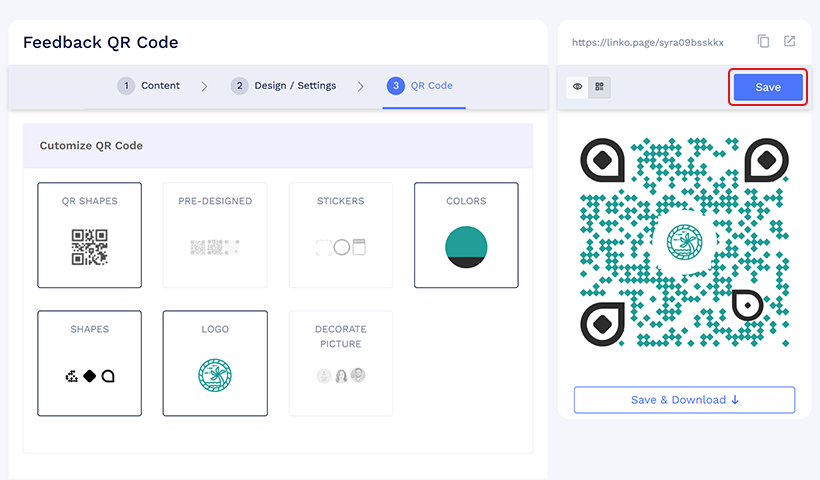The image size is (820, 480).
Task: Toggle the eye preview view
Action: point(578,87)
